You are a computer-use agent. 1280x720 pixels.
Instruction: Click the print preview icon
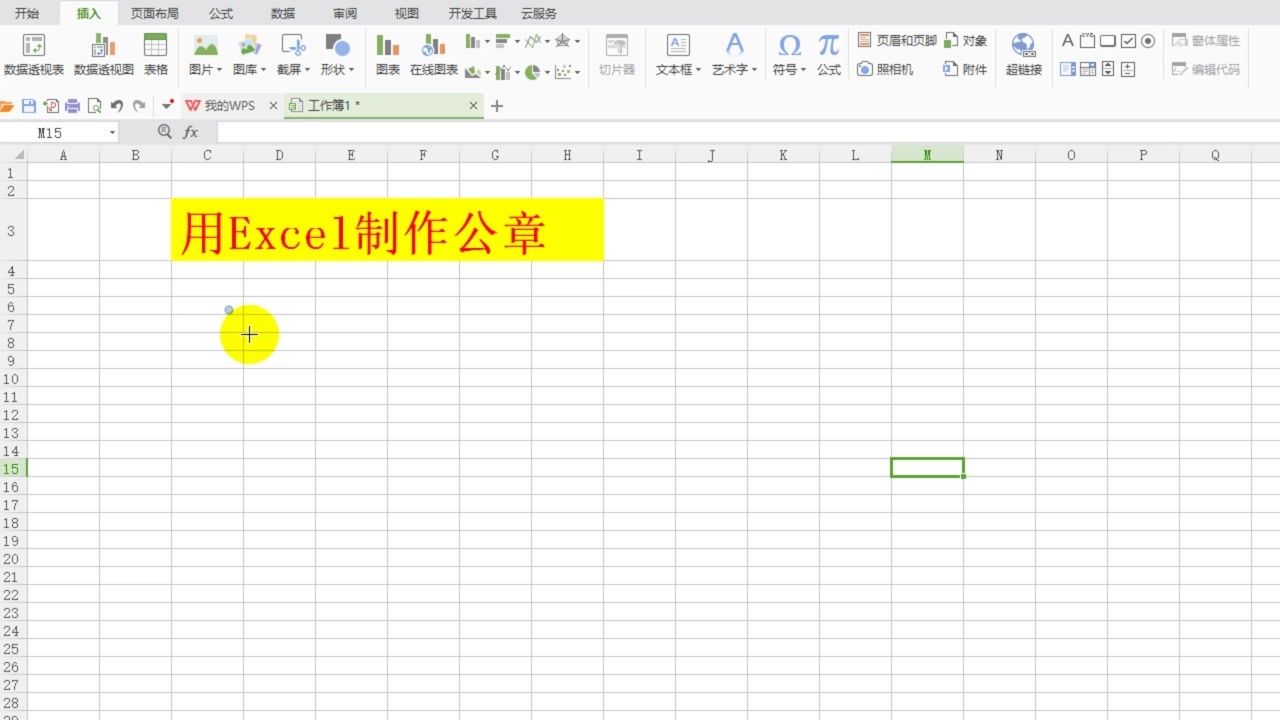click(94, 106)
